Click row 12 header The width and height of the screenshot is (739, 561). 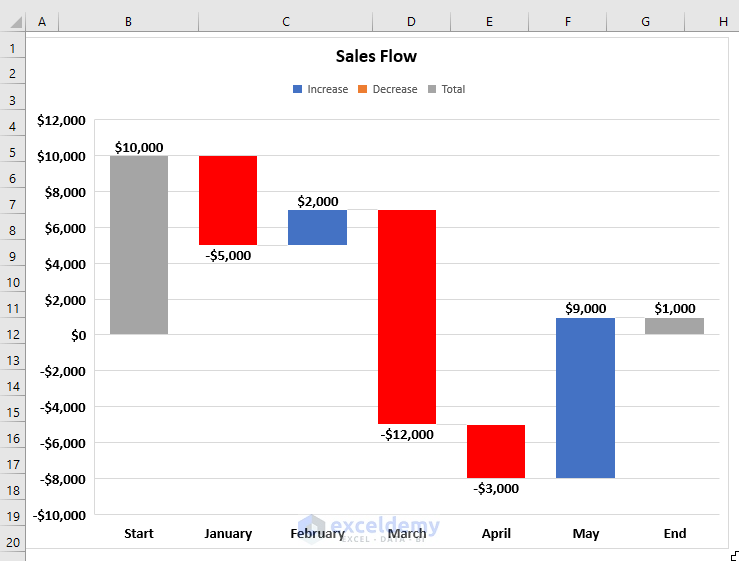(x=13, y=334)
